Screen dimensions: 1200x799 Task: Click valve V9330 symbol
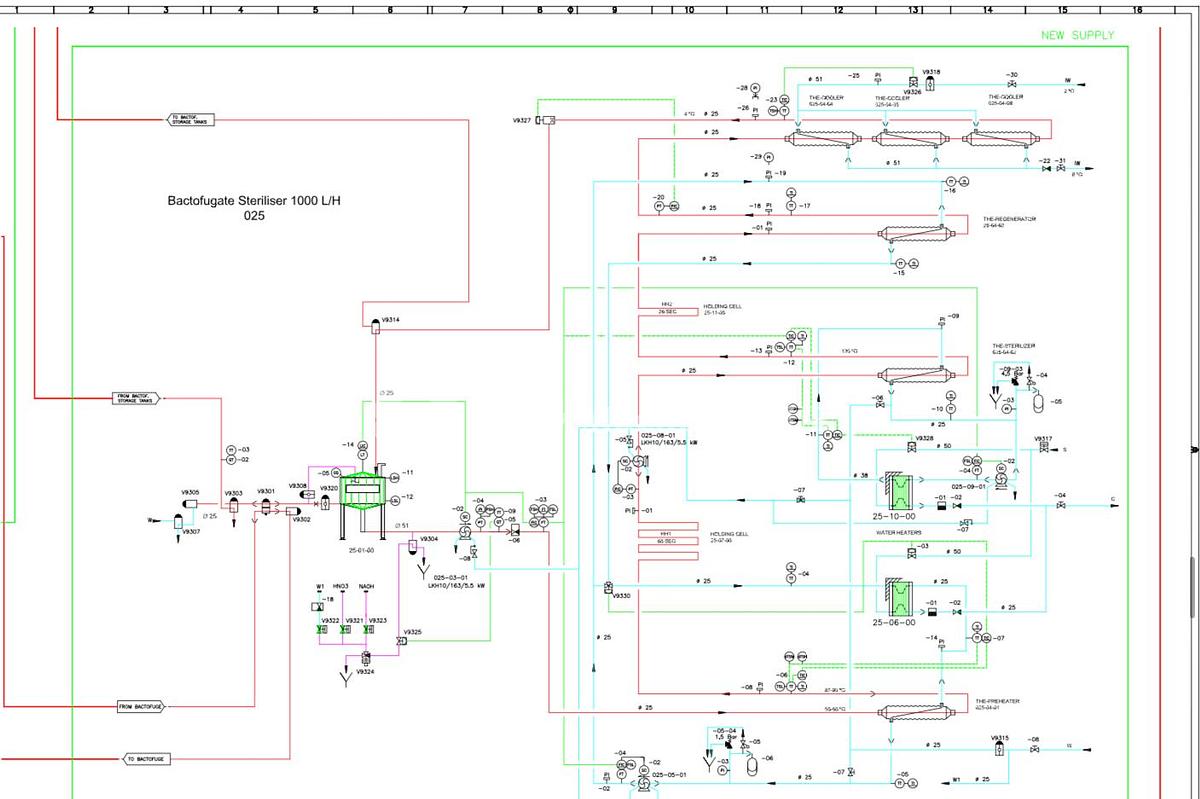click(608, 586)
